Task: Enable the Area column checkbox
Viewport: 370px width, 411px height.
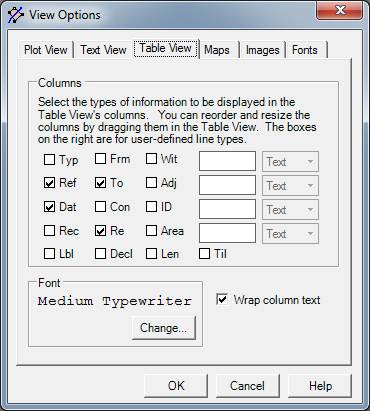Action: [151, 230]
